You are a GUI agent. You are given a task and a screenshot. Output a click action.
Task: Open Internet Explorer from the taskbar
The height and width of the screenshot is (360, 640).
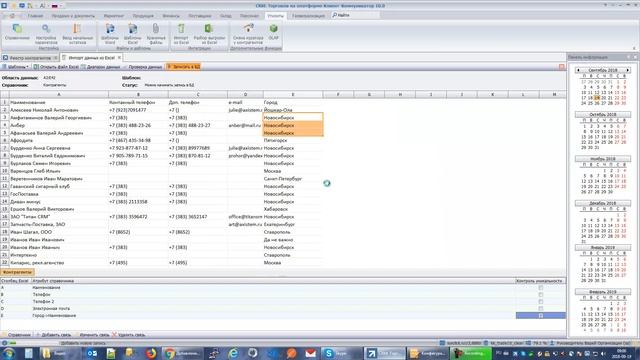click(x=233, y=353)
